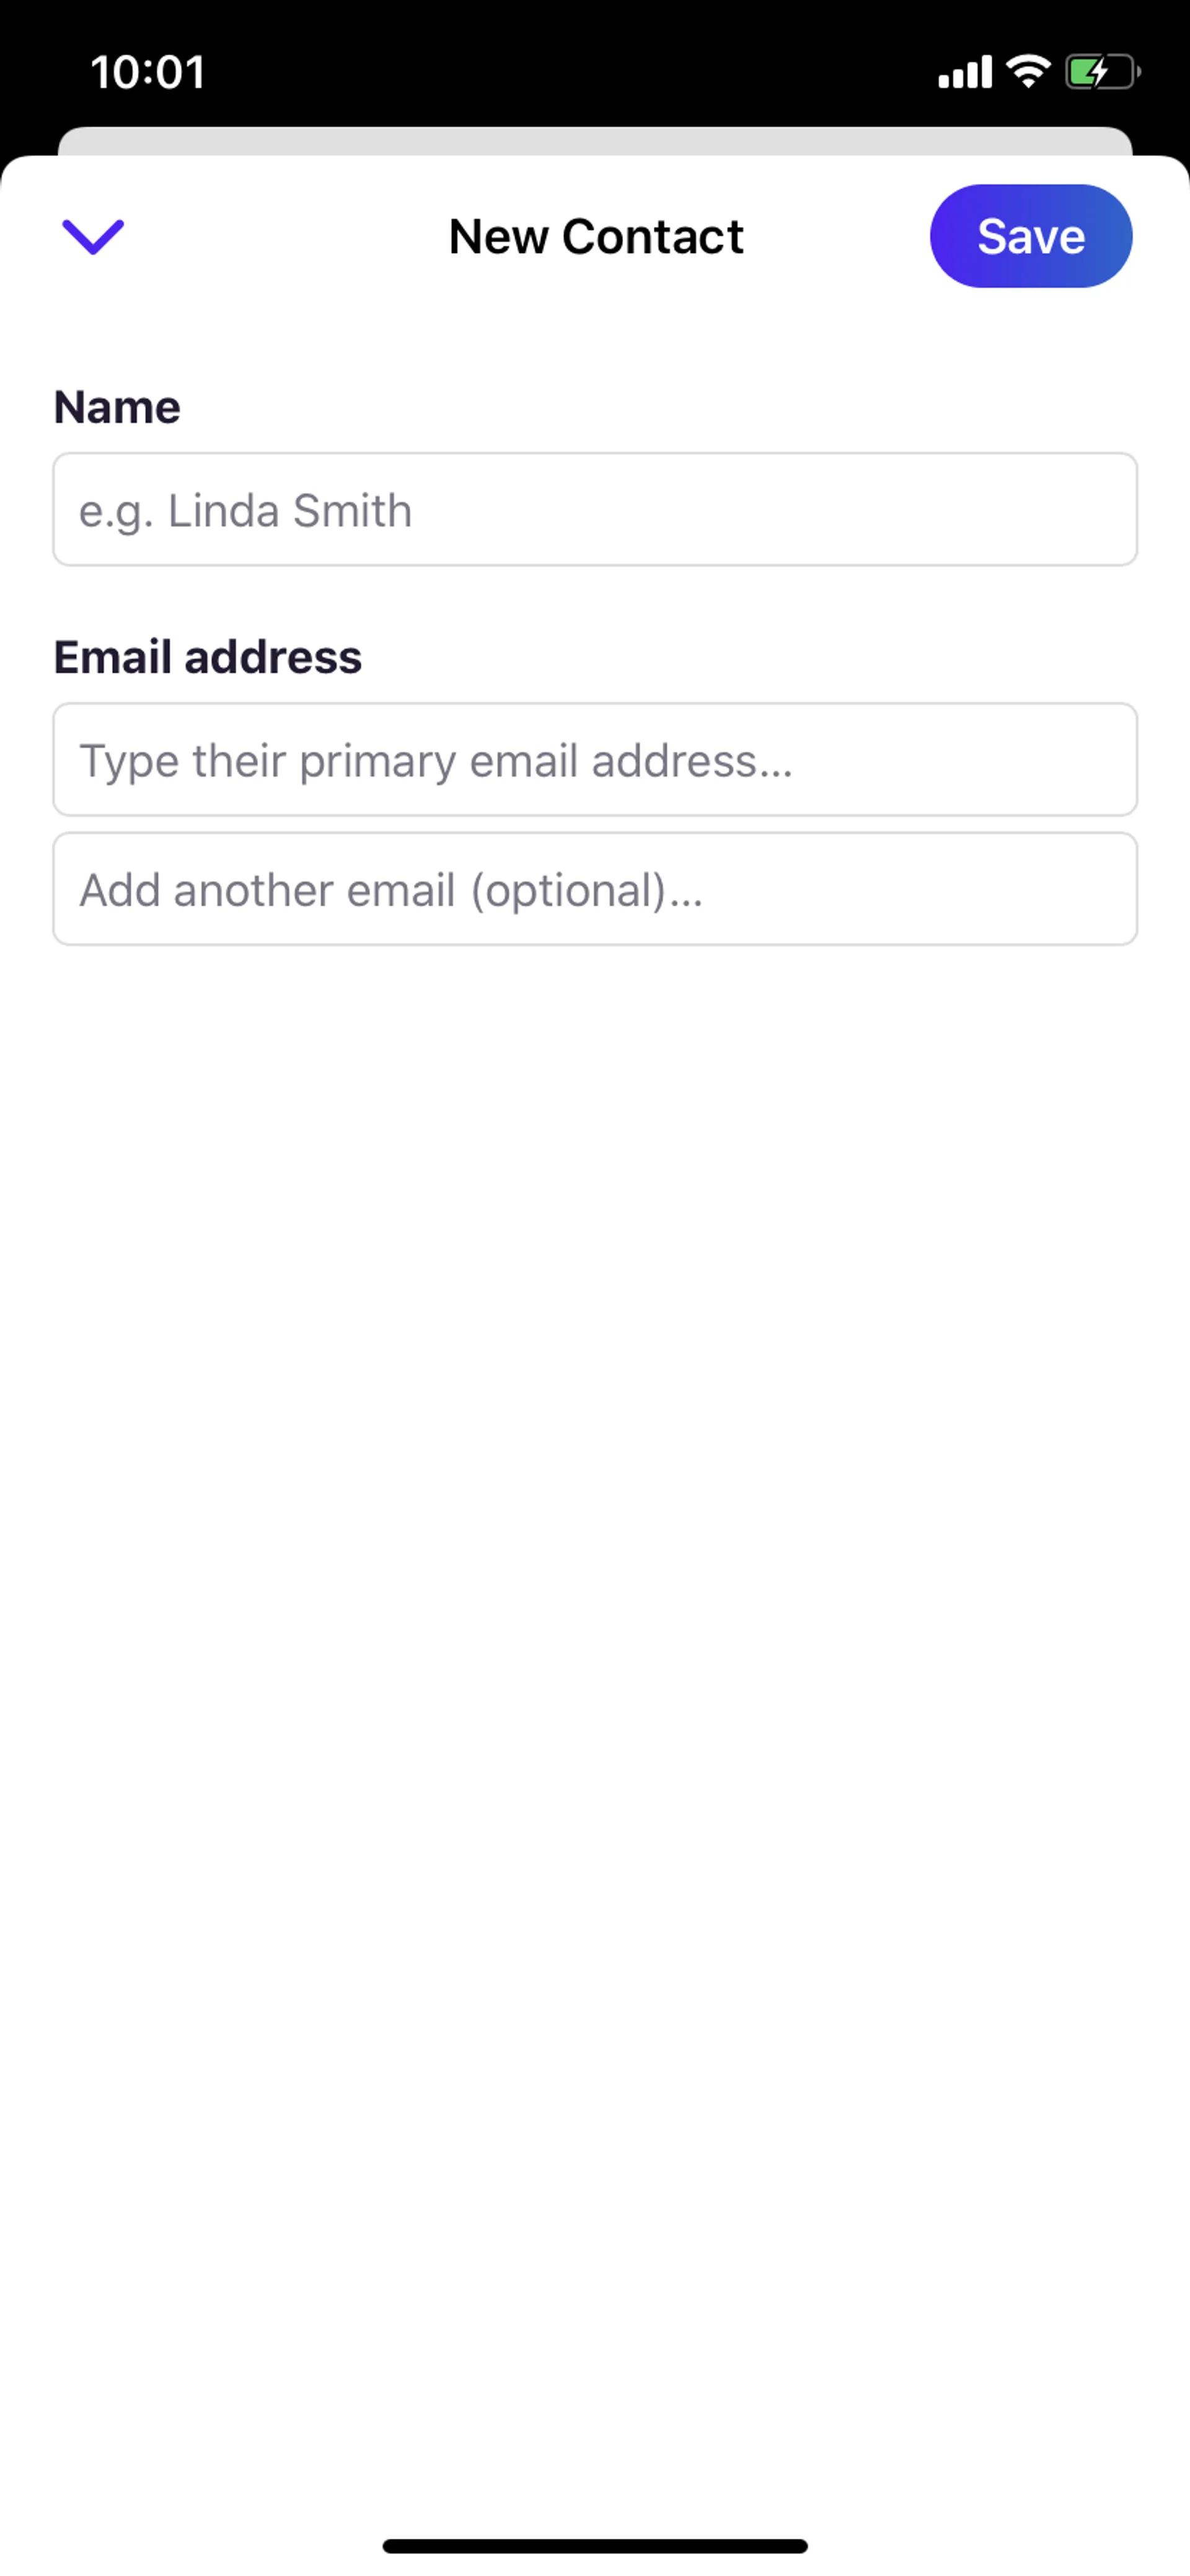The width and height of the screenshot is (1190, 2576).
Task: Tap the black status bar between clock and signal
Action: click(x=570, y=72)
